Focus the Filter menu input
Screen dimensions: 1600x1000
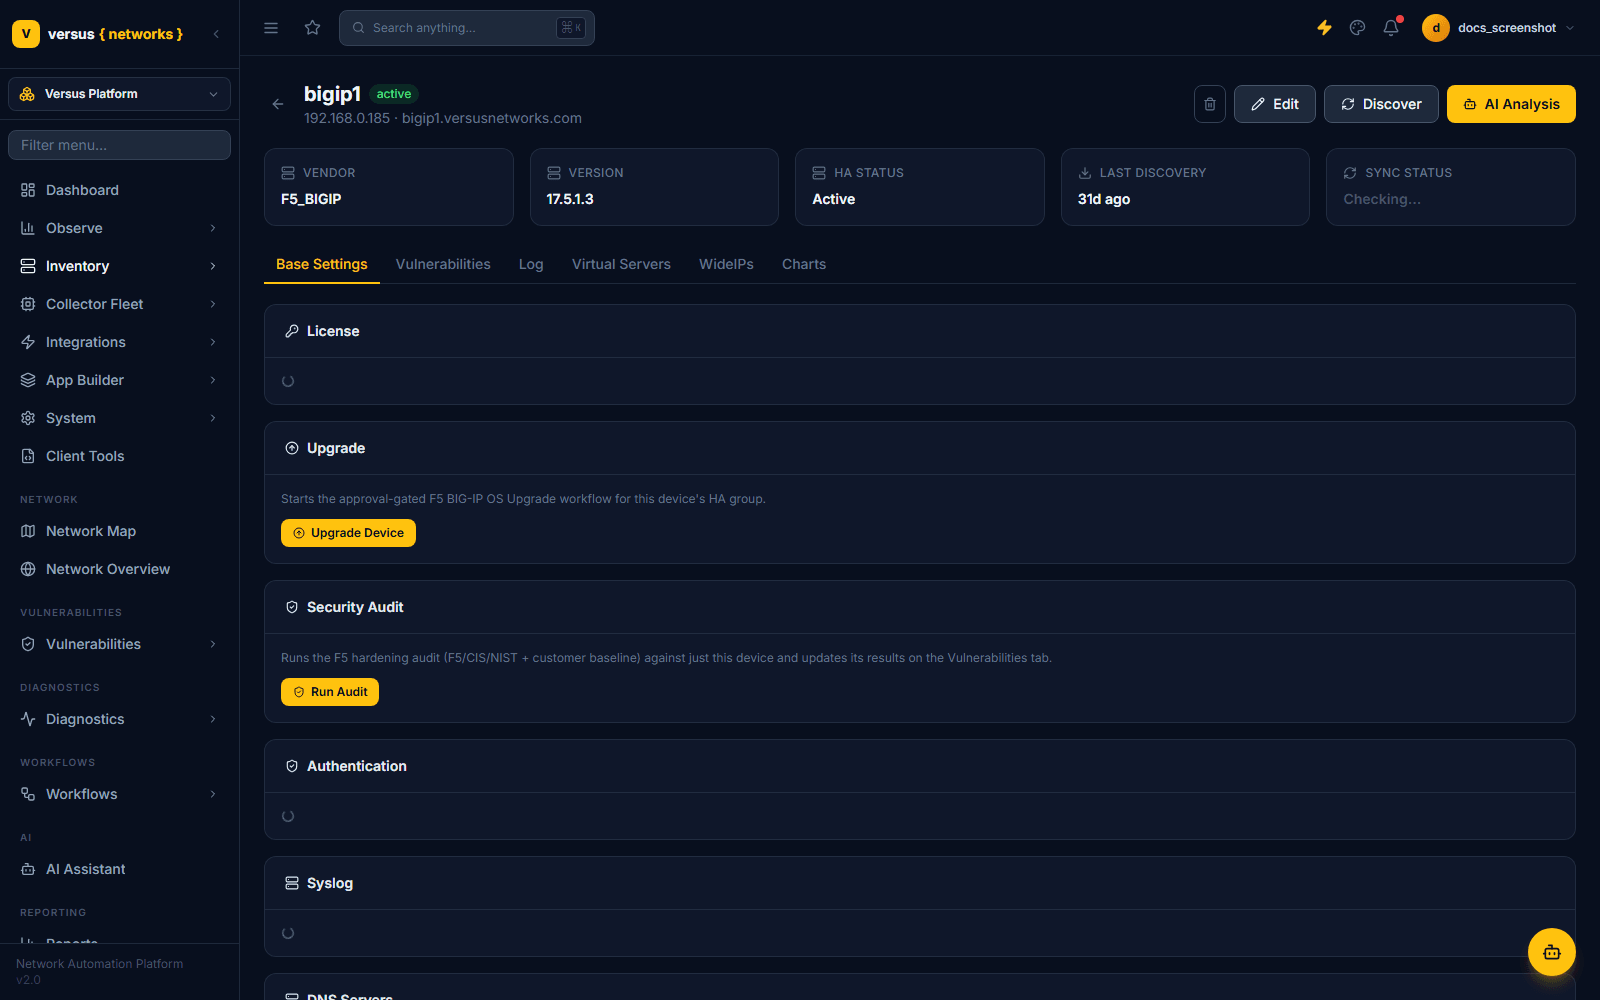(x=120, y=145)
